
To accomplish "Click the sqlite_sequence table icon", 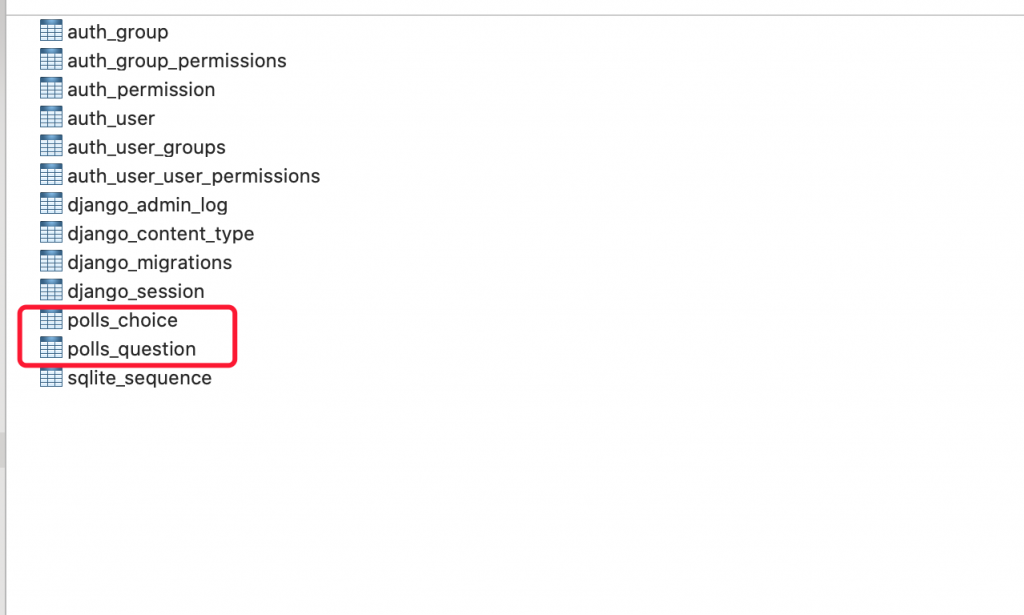I will click(51, 378).
